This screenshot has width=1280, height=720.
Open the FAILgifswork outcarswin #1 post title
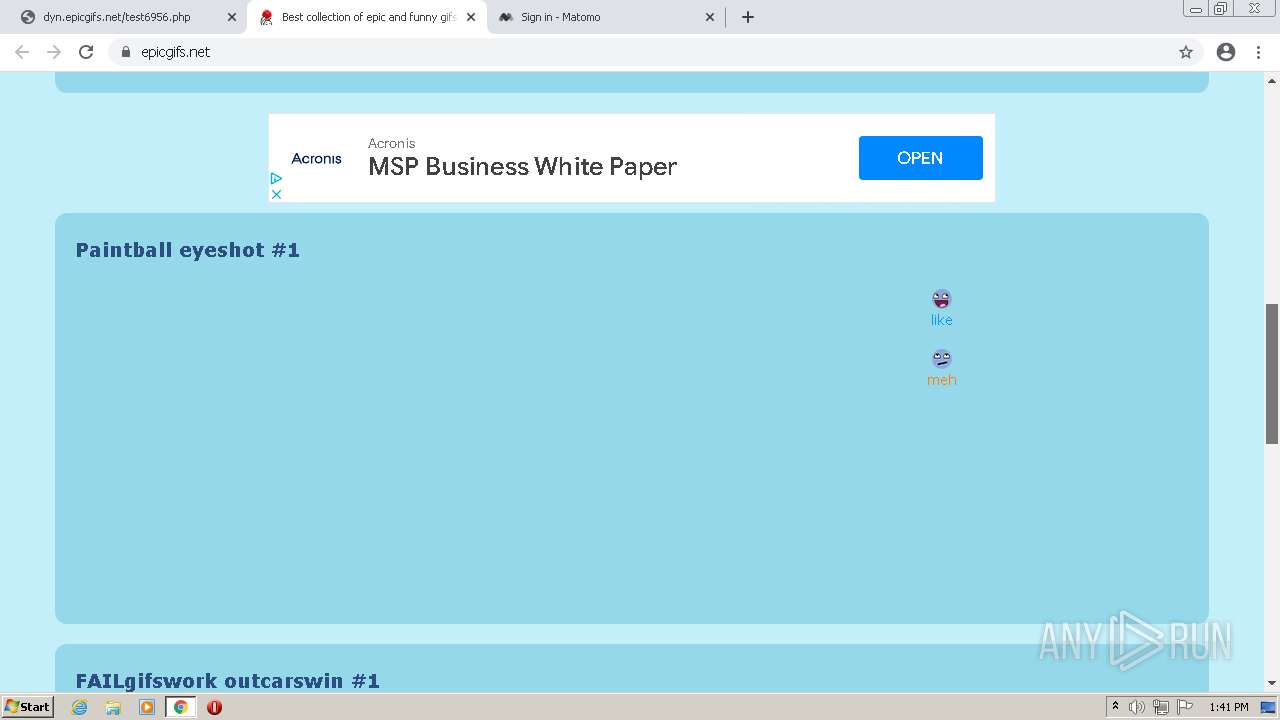tap(228, 681)
